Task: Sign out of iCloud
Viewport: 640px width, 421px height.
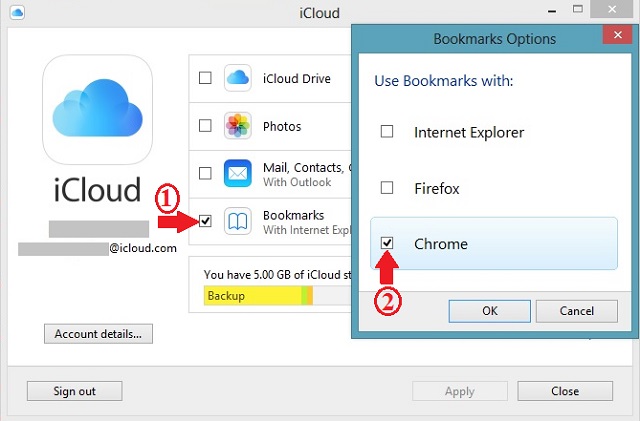Action: [74, 391]
